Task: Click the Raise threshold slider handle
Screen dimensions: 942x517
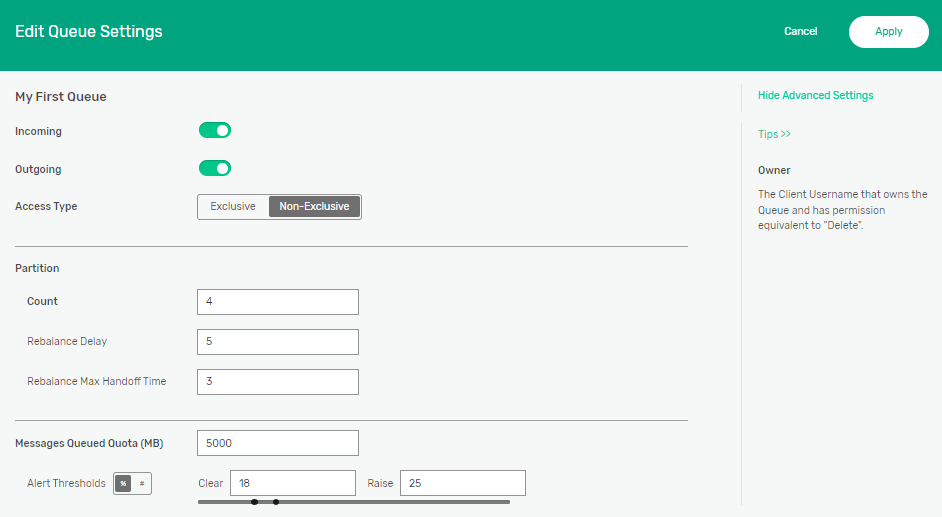Action: click(x=276, y=502)
